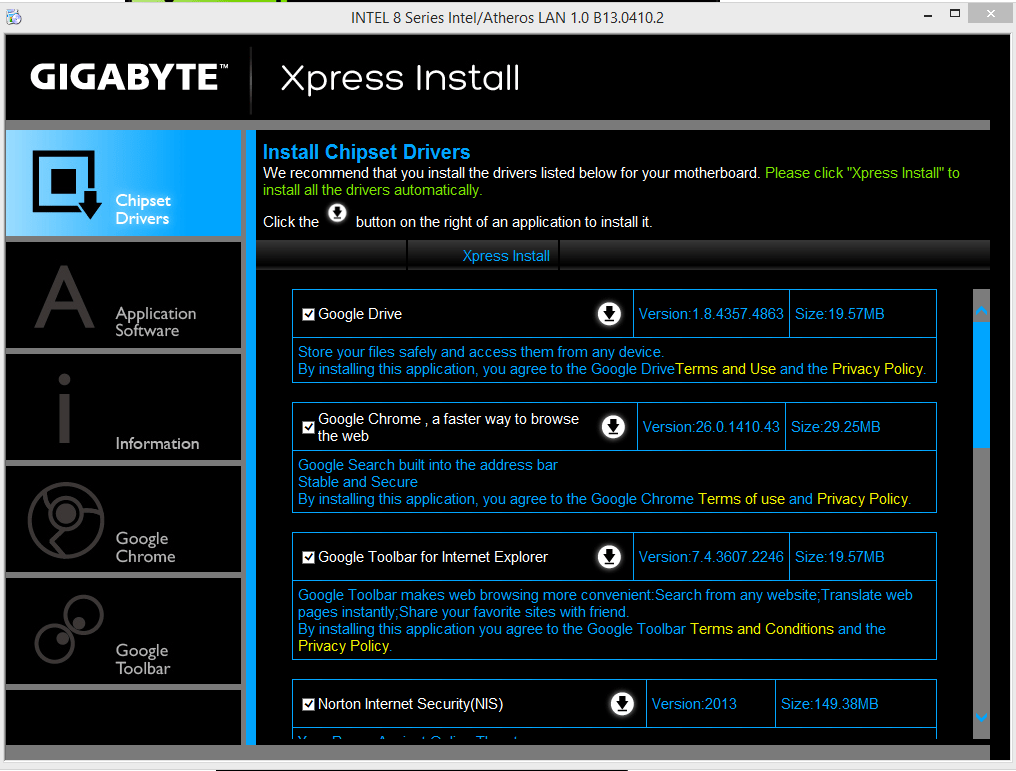Click 'Google Search built into the address bar'
Image resolution: width=1016 pixels, height=771 pixels.
[x=428, y=465]
